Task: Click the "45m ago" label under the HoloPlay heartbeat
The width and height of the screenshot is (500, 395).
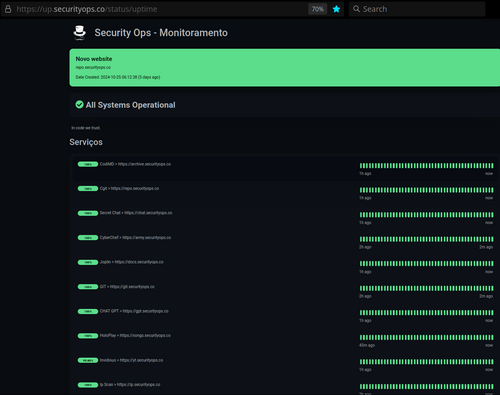Action: tap(367, 345)
